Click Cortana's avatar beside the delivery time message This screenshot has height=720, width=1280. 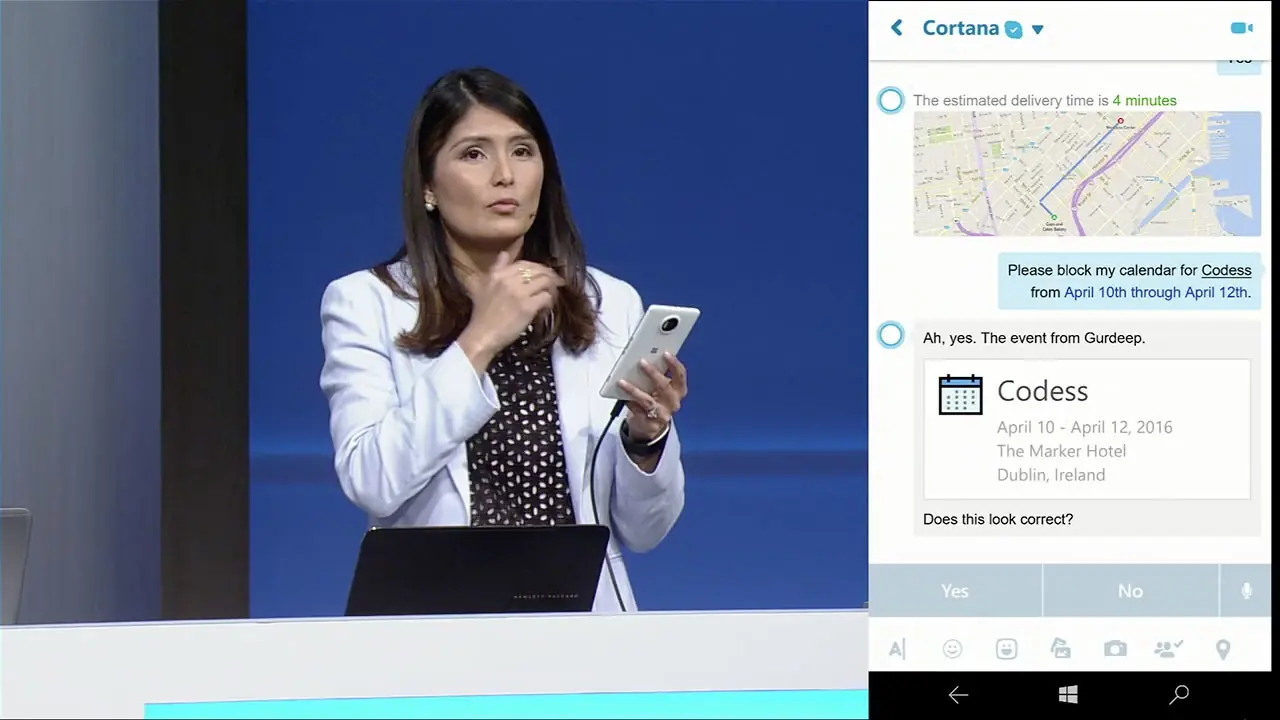pos(890,100)
